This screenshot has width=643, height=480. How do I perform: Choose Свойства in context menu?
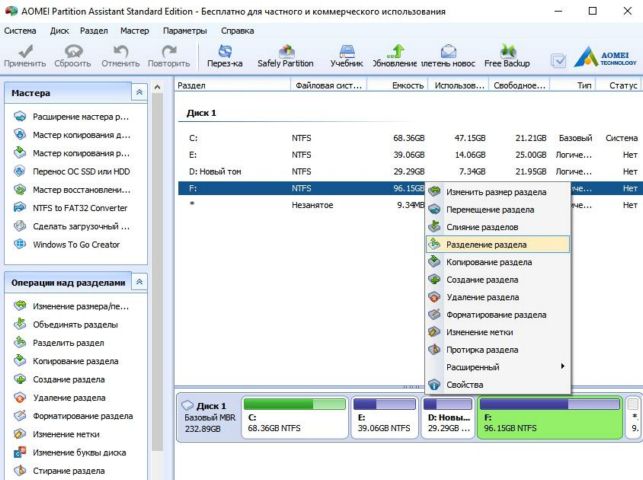tap(498, 384)
